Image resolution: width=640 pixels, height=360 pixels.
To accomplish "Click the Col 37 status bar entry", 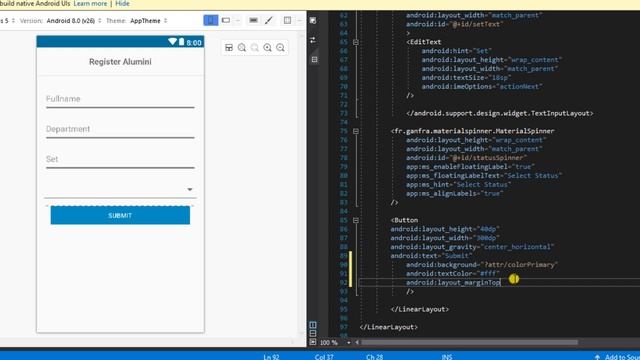I will 324,357.
